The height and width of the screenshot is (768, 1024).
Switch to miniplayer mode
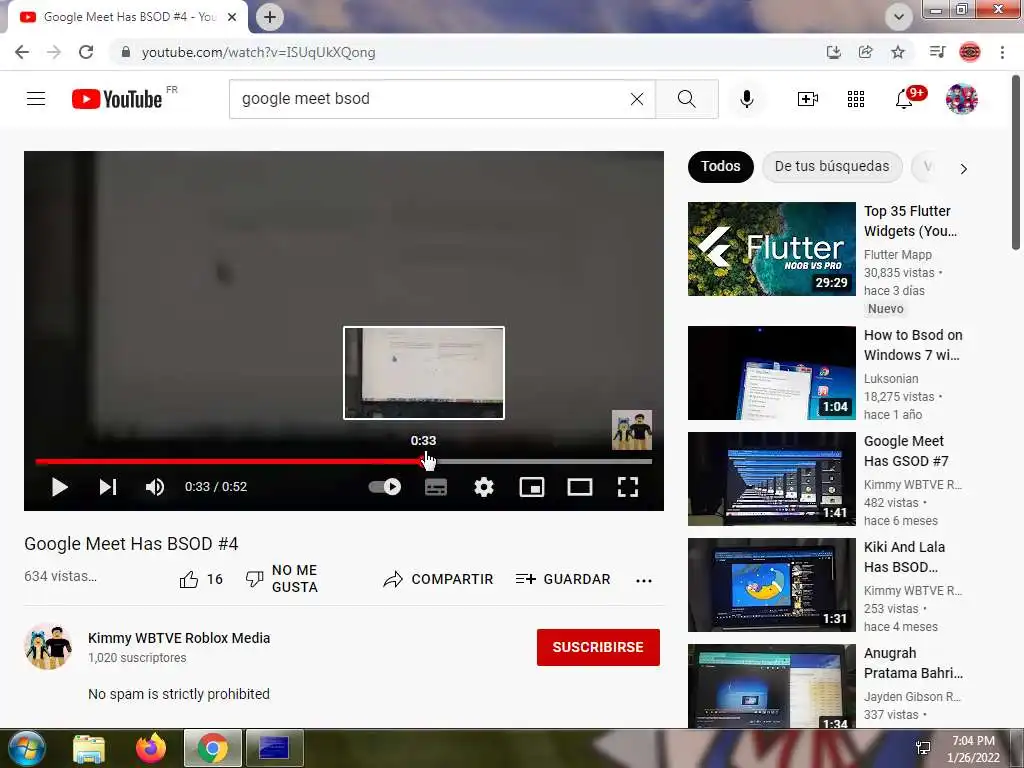click(532, 487)
